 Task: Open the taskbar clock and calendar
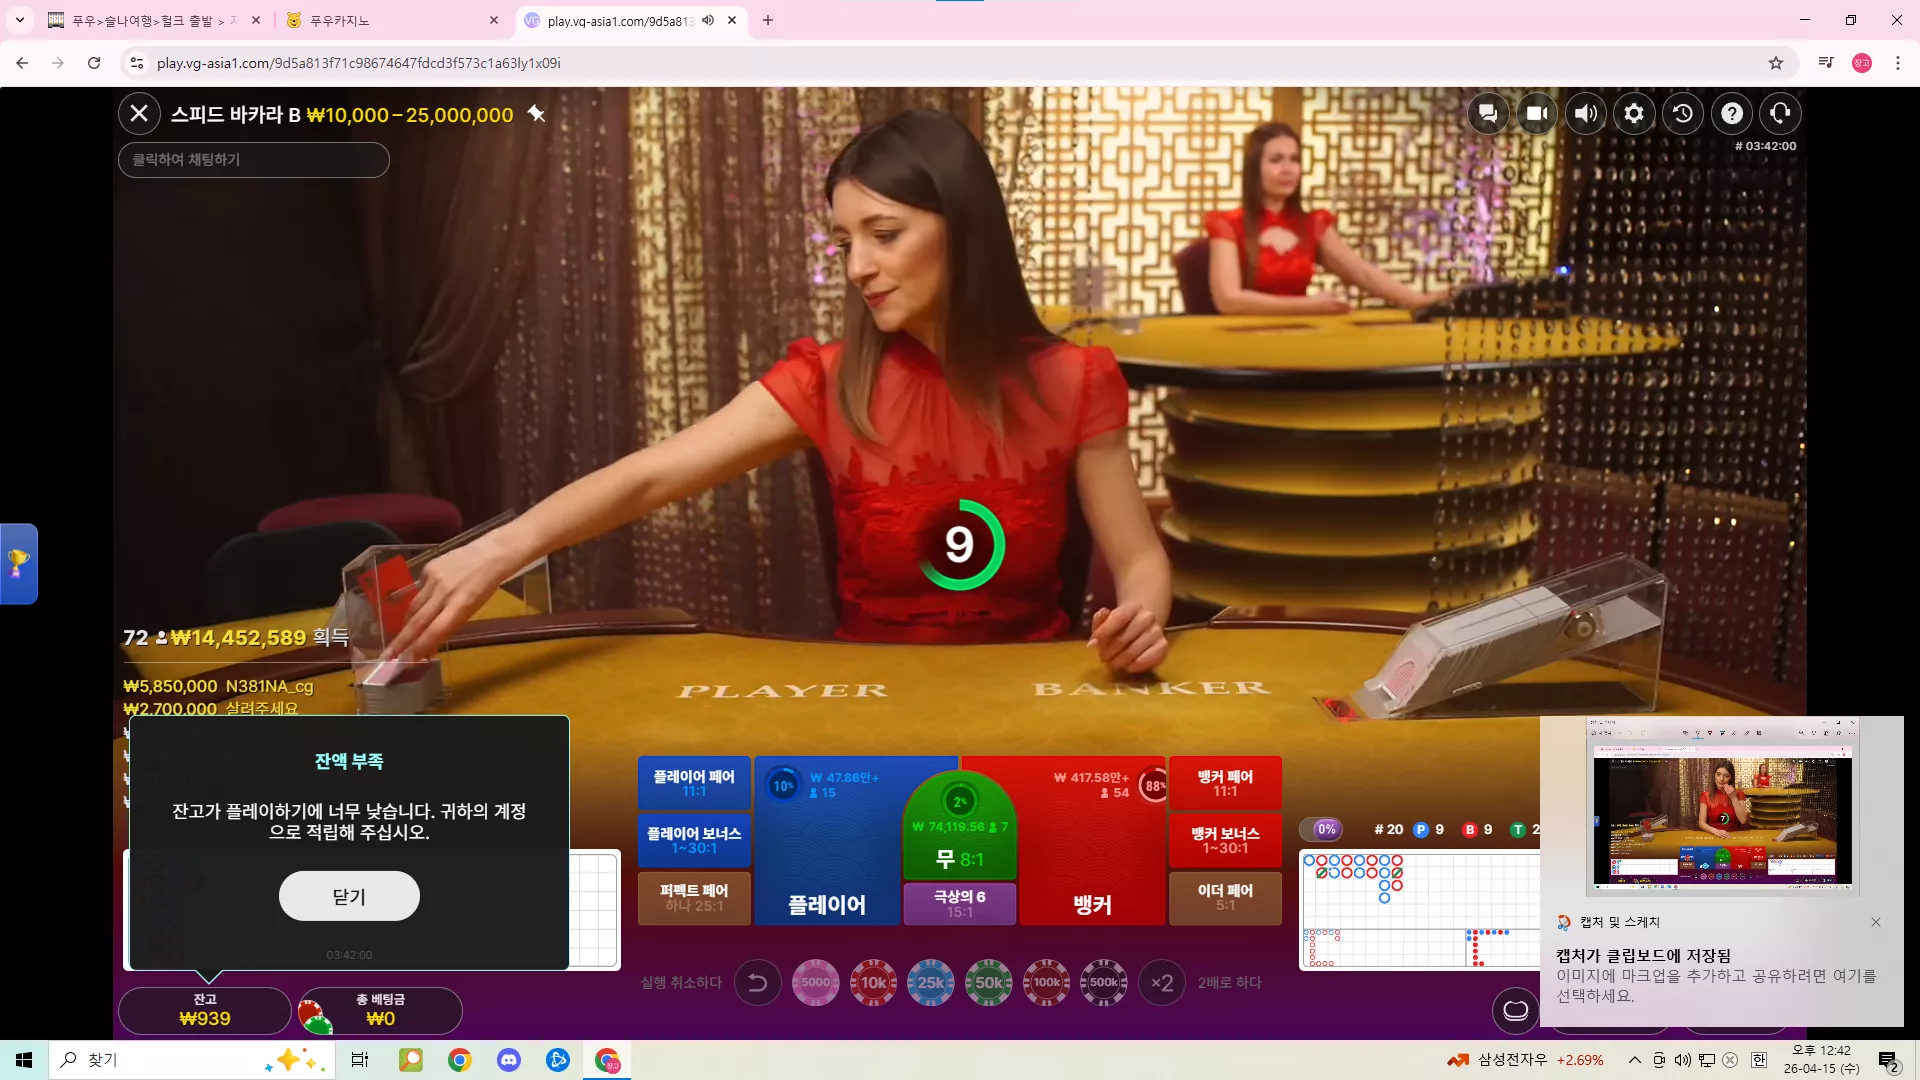tap(1821, 1060)
